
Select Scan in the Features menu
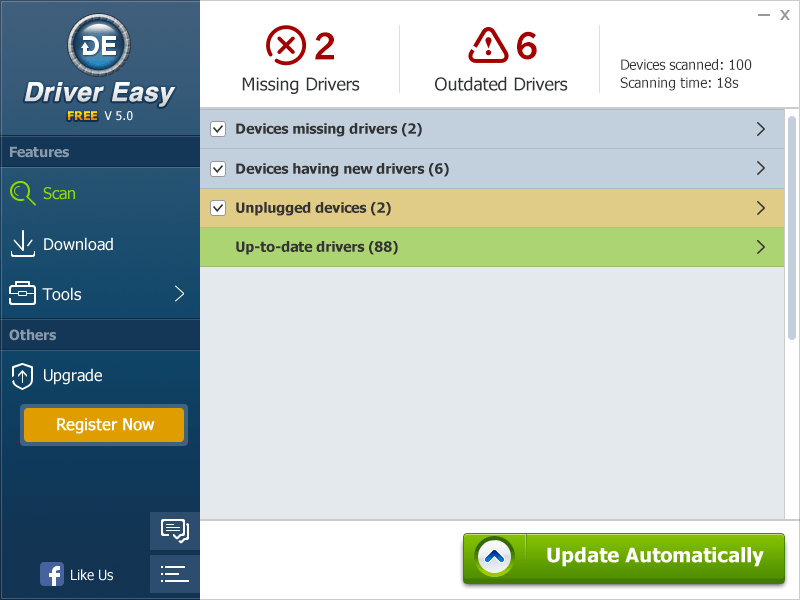[x=58, y=194]
